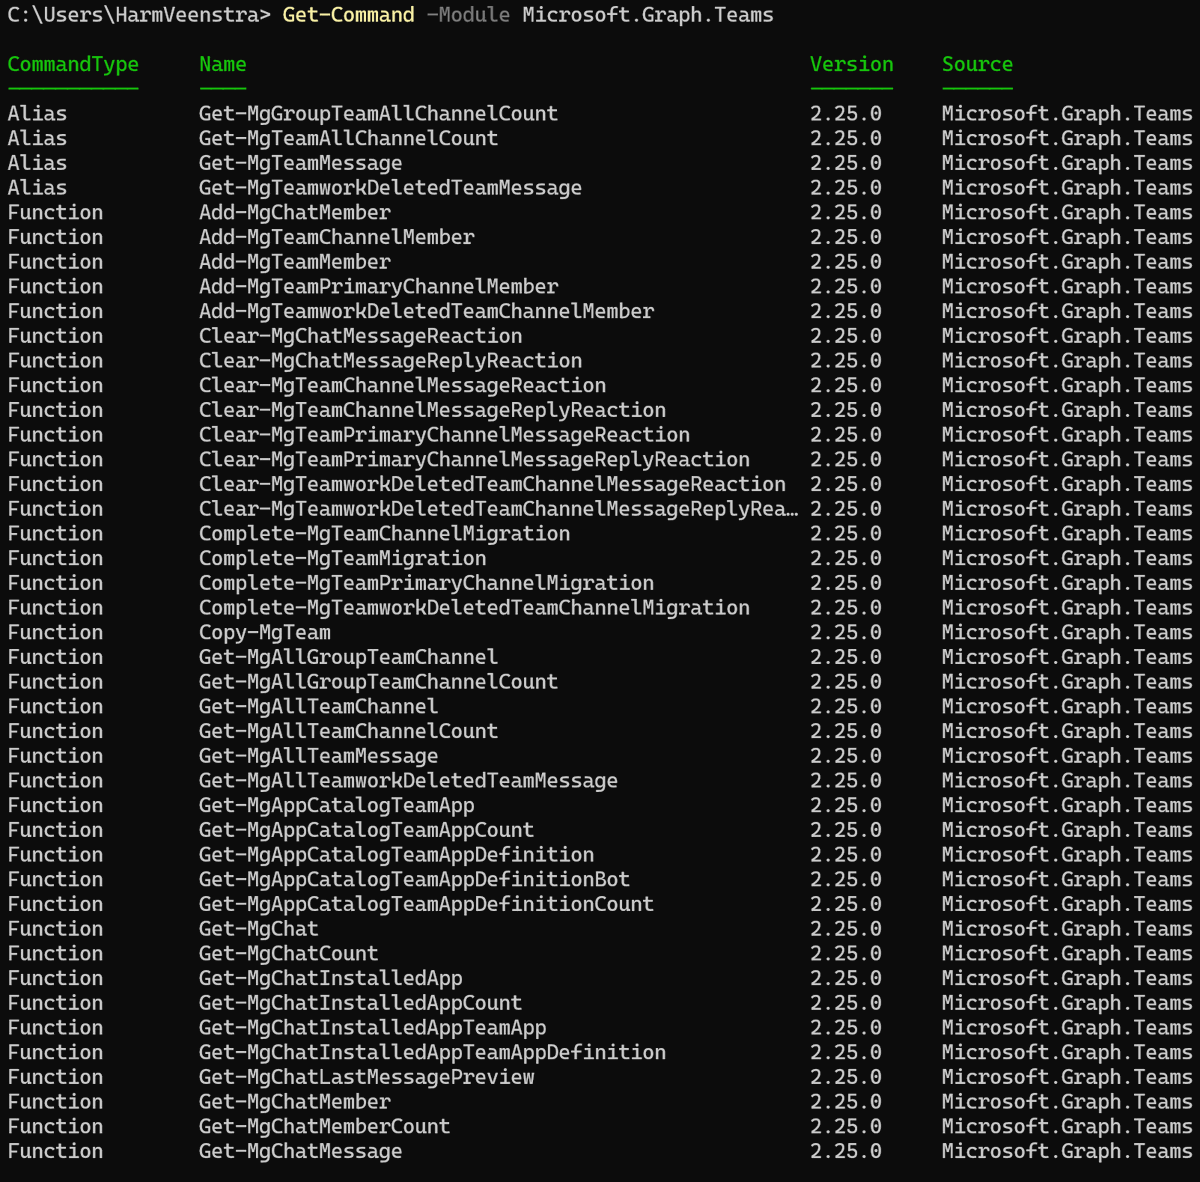Select Clear-MgChatMessageReplyReaction text
The image size is (1200, 1182).
[391, 361]
